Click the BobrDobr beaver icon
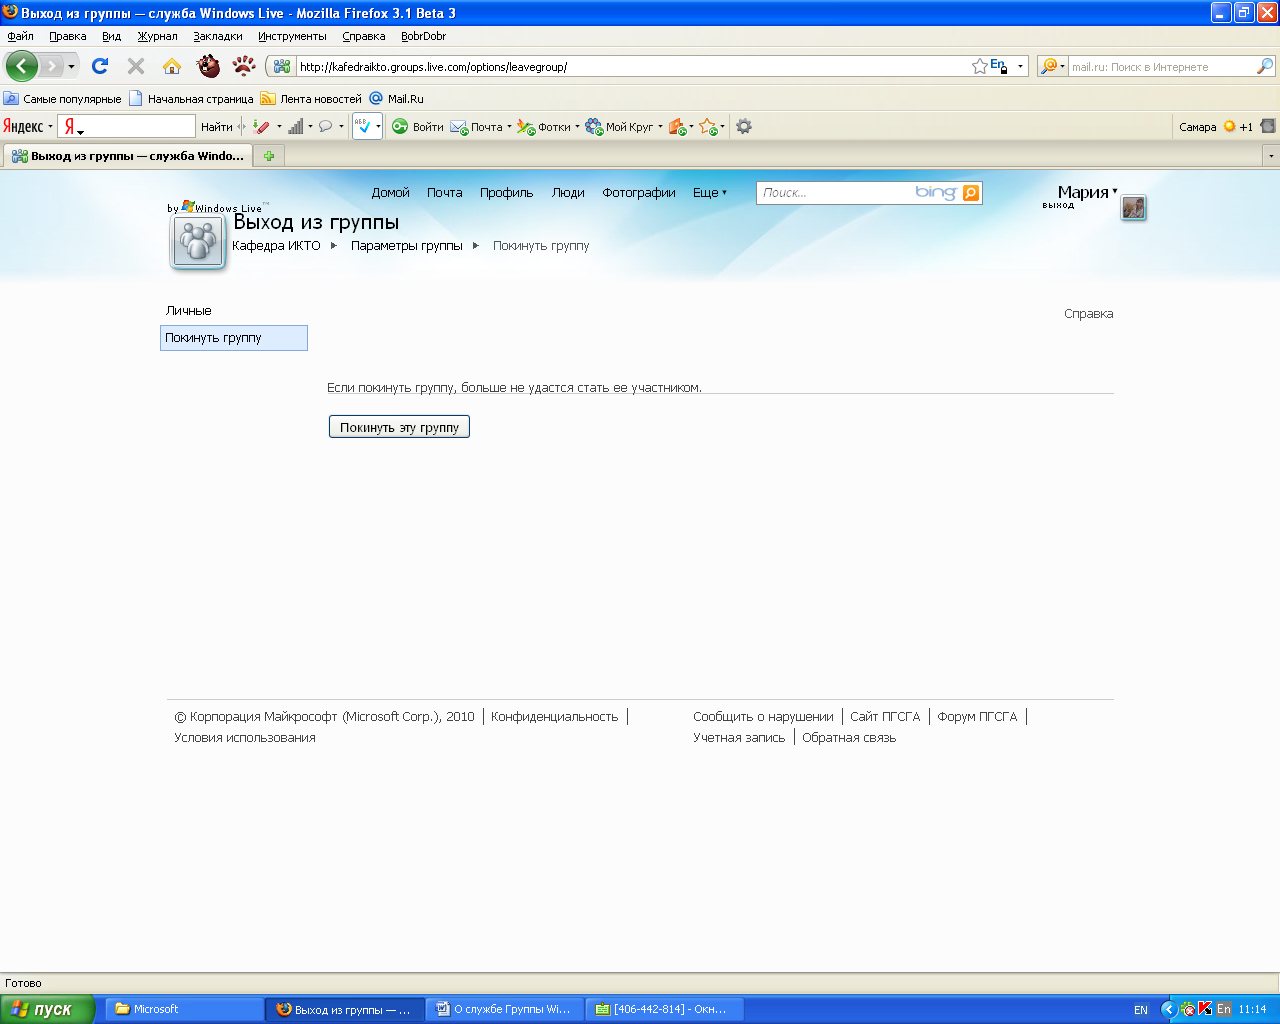 pos(208,66)
